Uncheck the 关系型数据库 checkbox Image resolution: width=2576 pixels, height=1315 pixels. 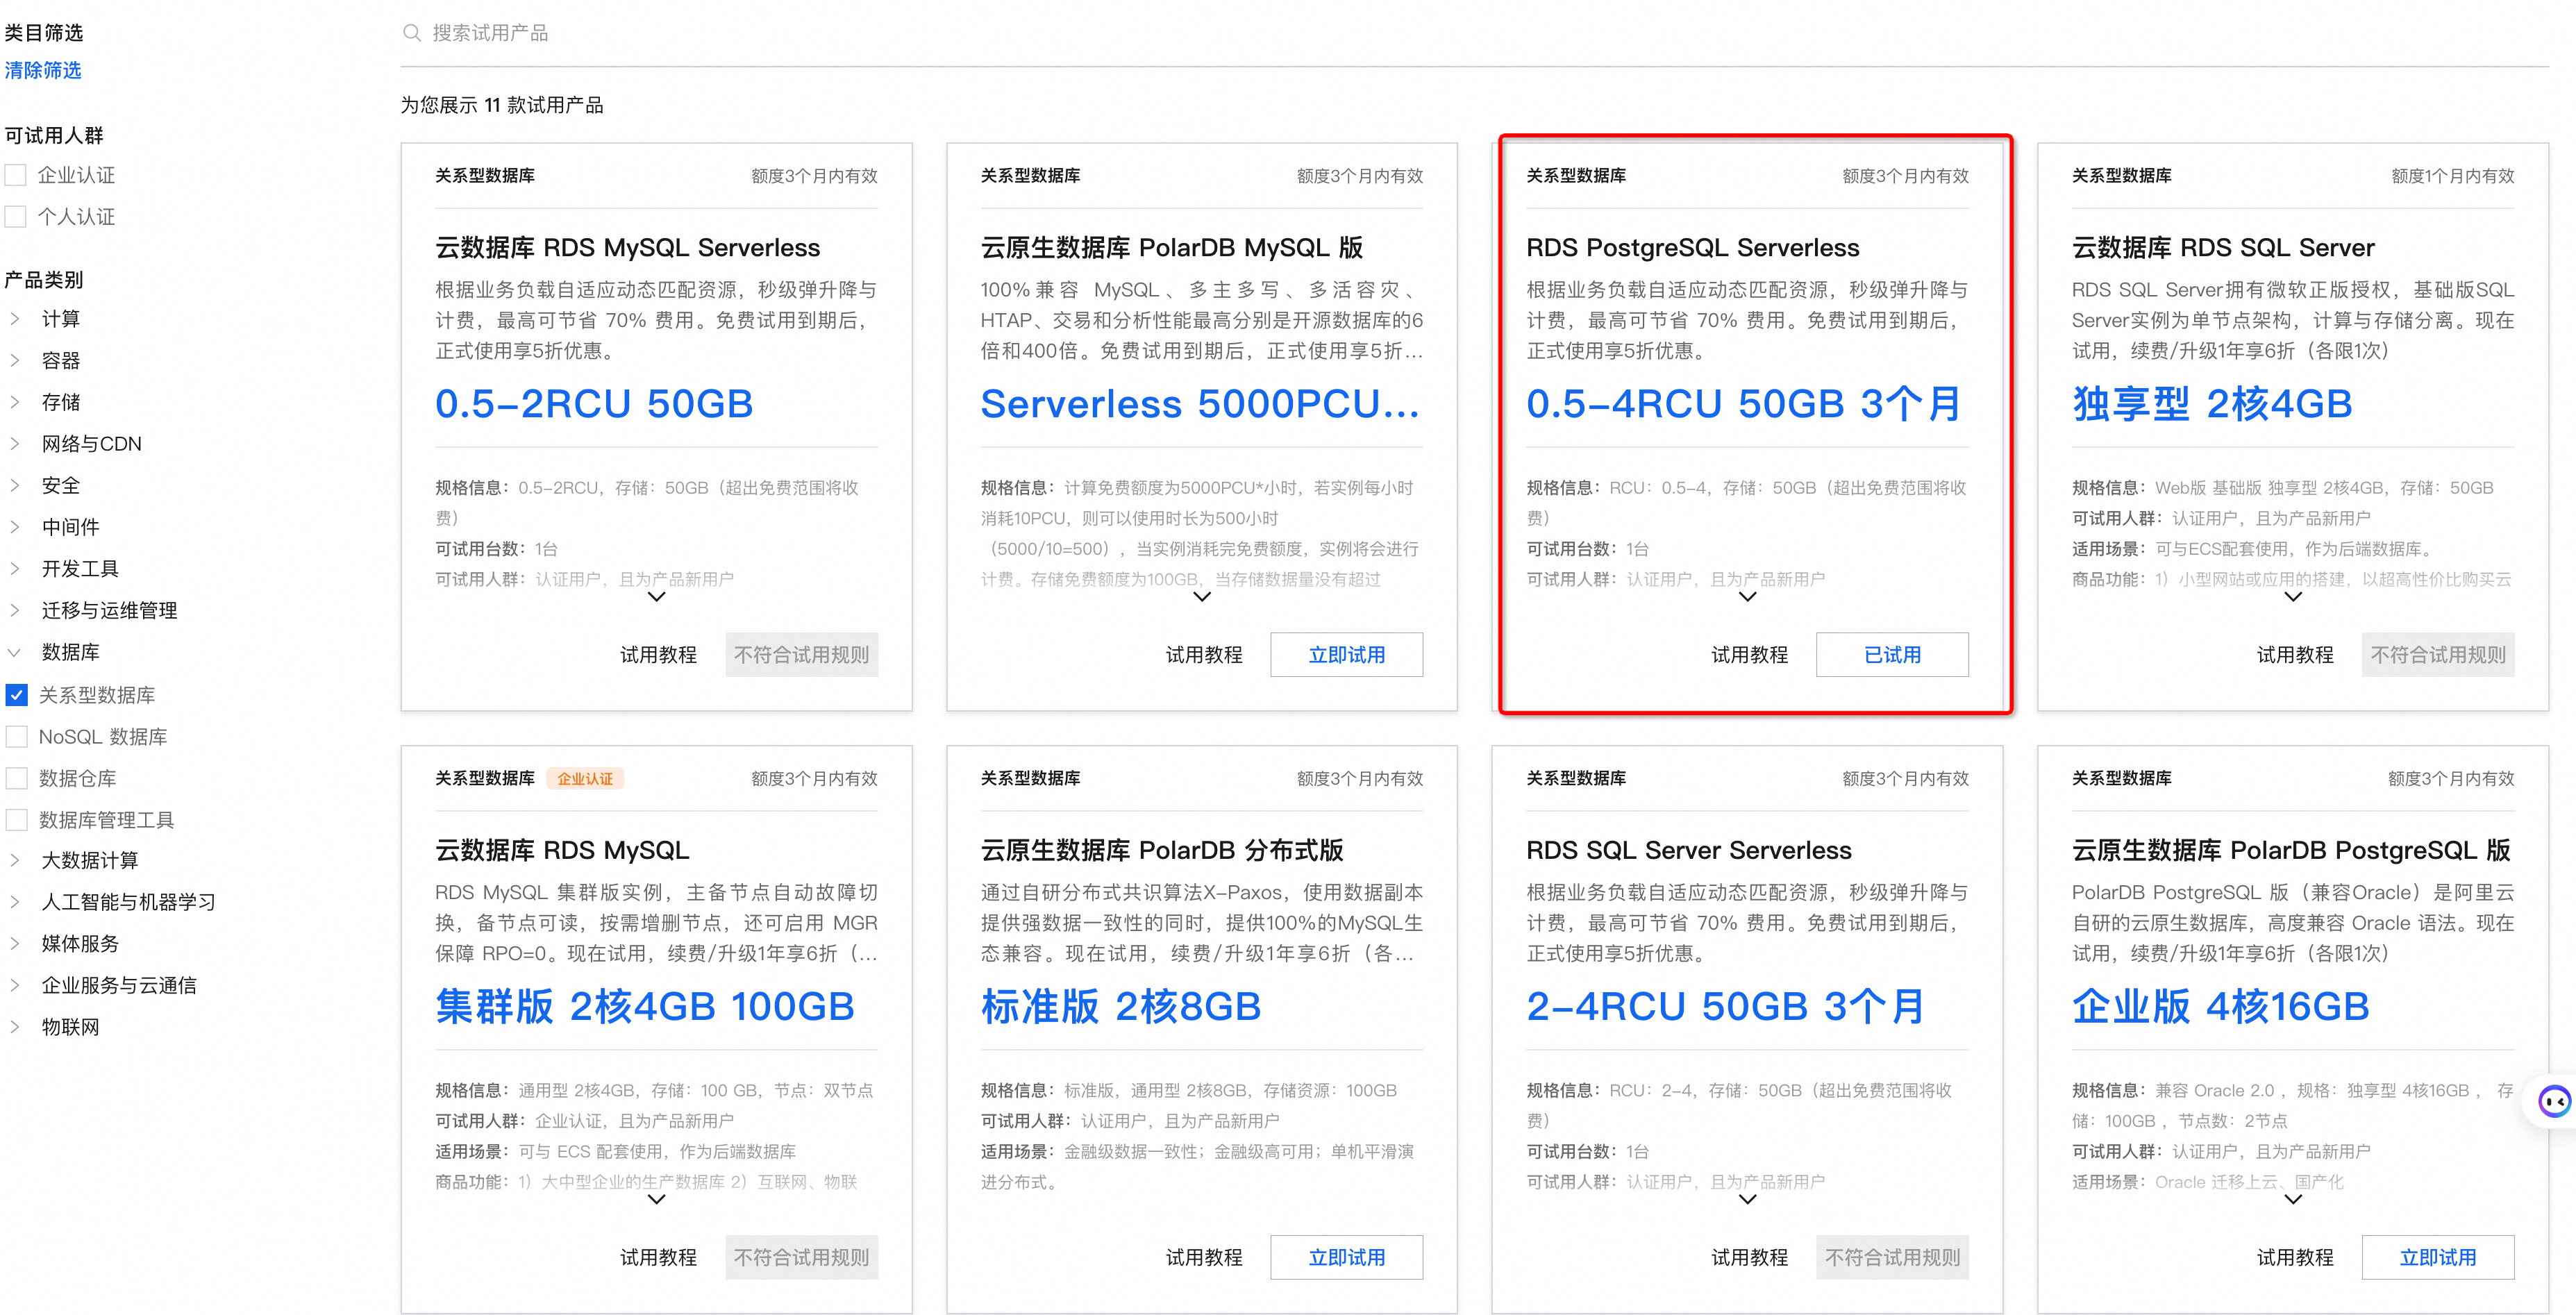tap(16, 694)
